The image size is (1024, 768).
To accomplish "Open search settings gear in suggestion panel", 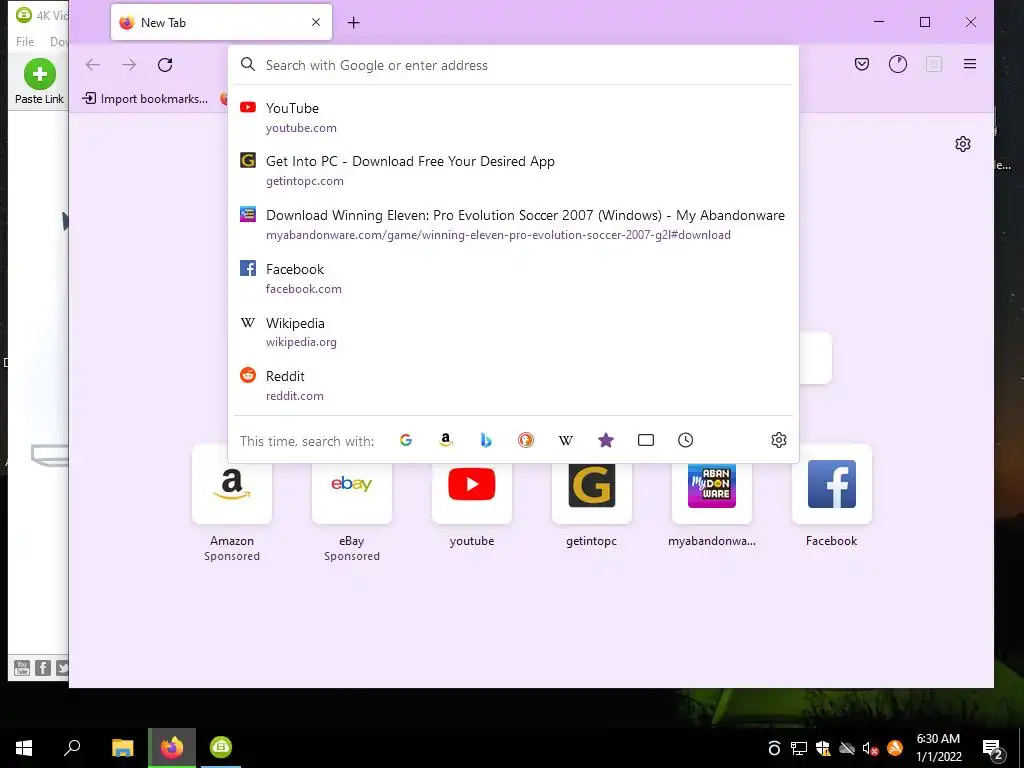I will [x=778, y=440].
